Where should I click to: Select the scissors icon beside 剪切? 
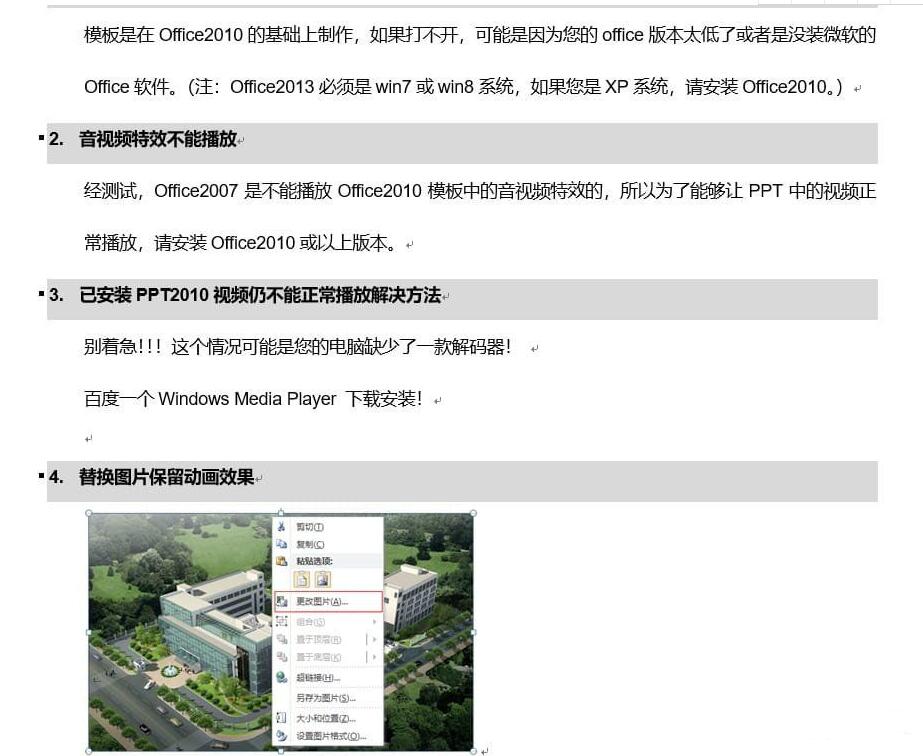(x=281, y=525)
